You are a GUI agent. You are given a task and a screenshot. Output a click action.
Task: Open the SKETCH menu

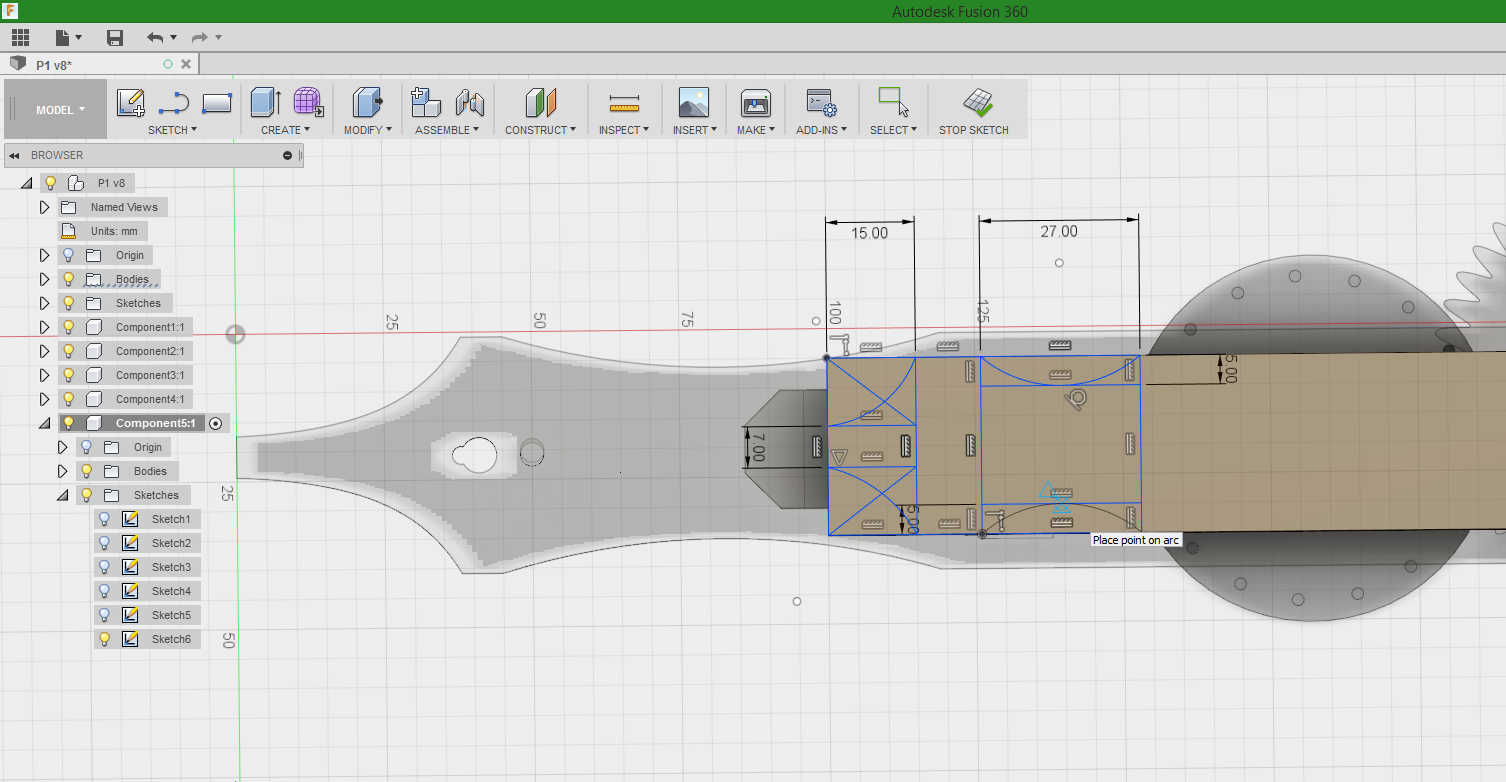point(172,130)
